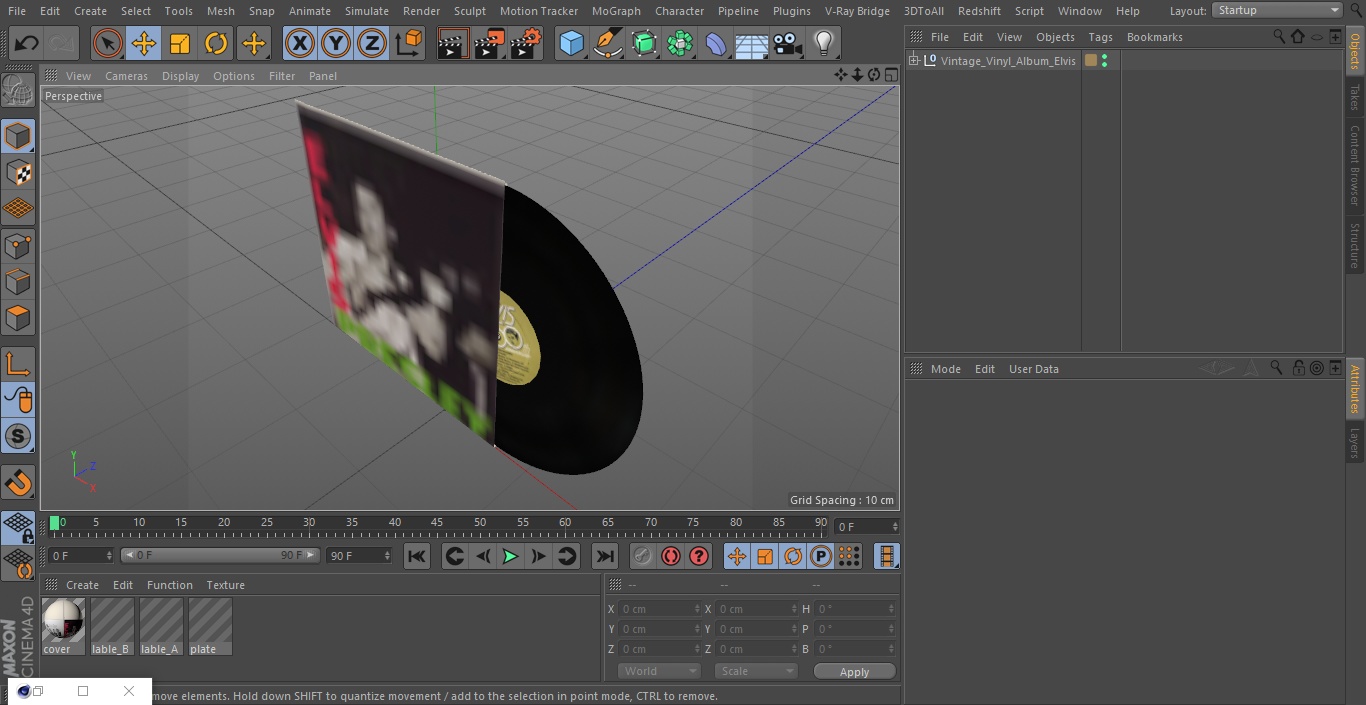Open viewport Cameras menu
Image resolution: width=1366 pixels, height=705 pixels.
point(126,76)
